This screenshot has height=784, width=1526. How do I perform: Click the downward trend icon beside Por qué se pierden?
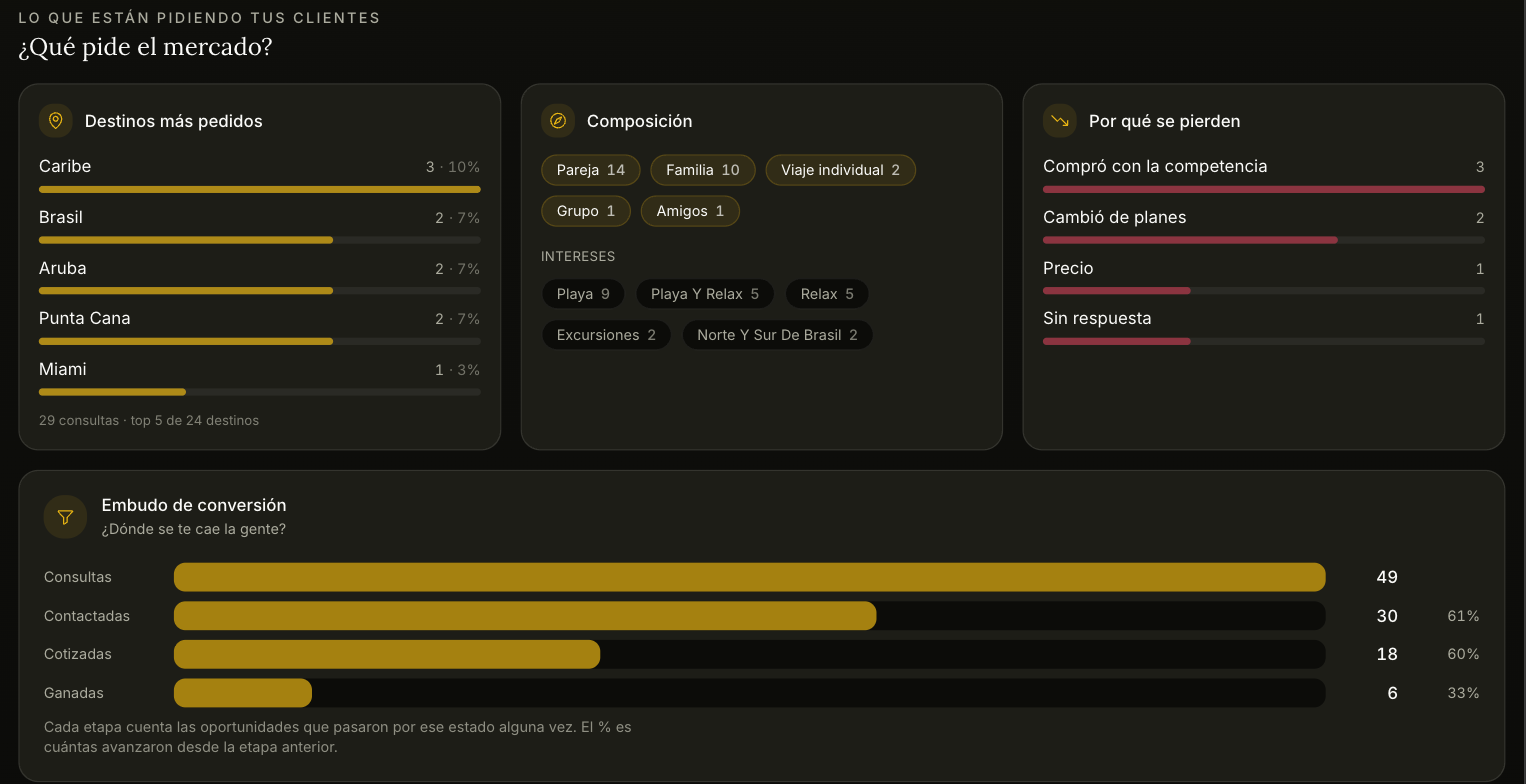[x=1060, y=121]
